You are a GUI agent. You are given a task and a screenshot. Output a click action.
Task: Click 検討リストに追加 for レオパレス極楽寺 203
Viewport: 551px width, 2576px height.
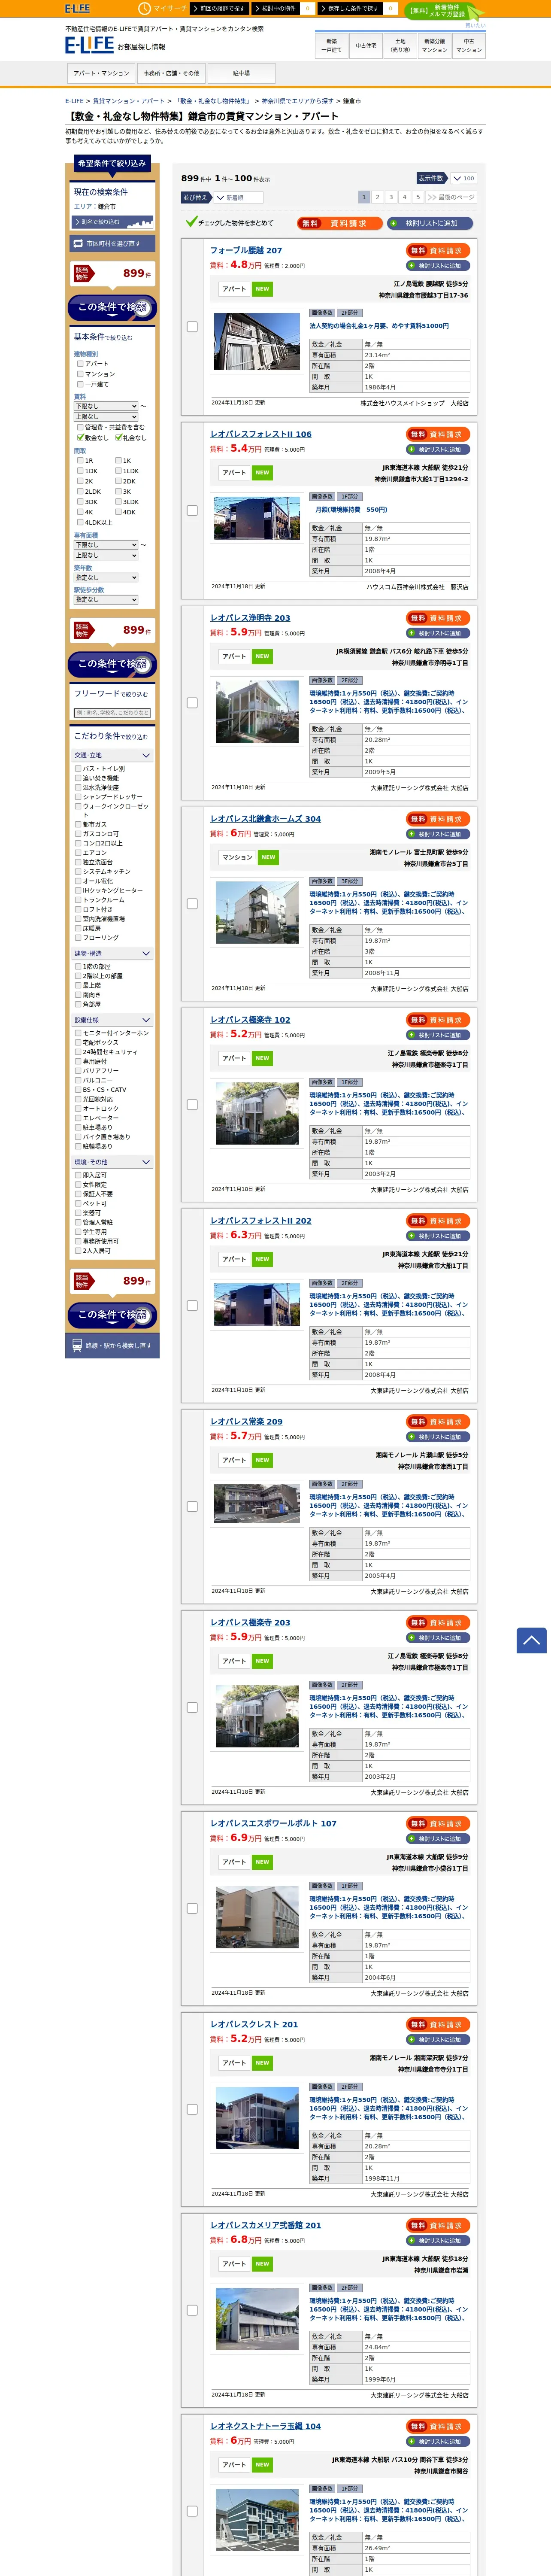point(438,1638)
